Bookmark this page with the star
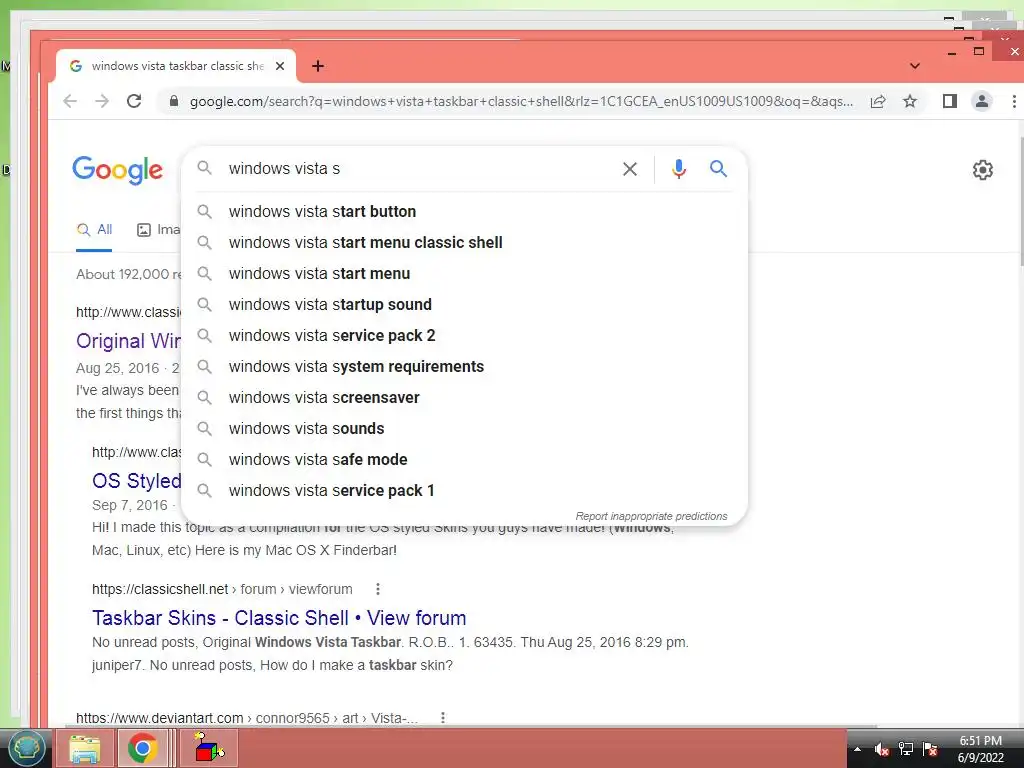Screen dimensions: 1024x768 point(910,101)
